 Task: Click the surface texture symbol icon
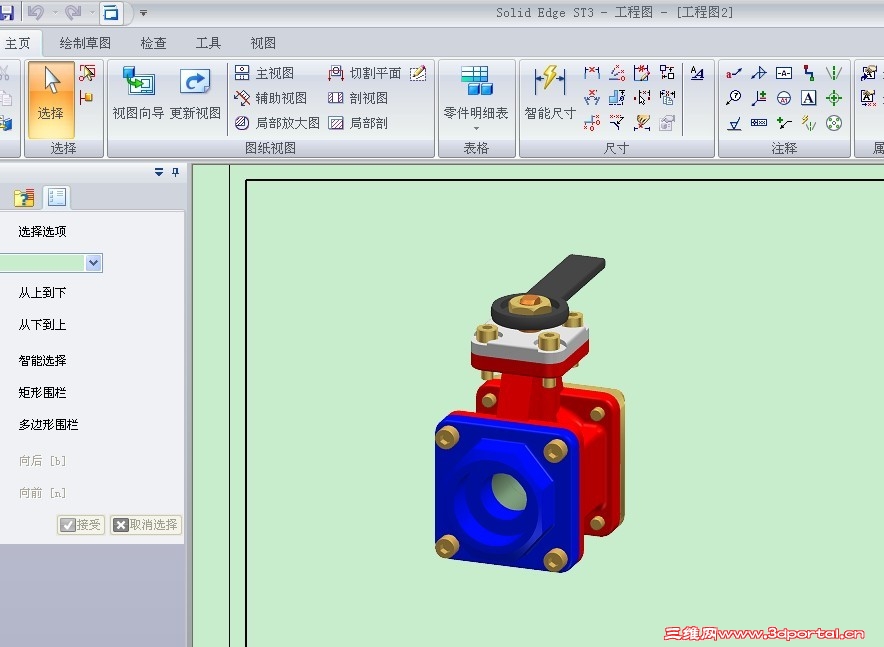pos(733,122)
